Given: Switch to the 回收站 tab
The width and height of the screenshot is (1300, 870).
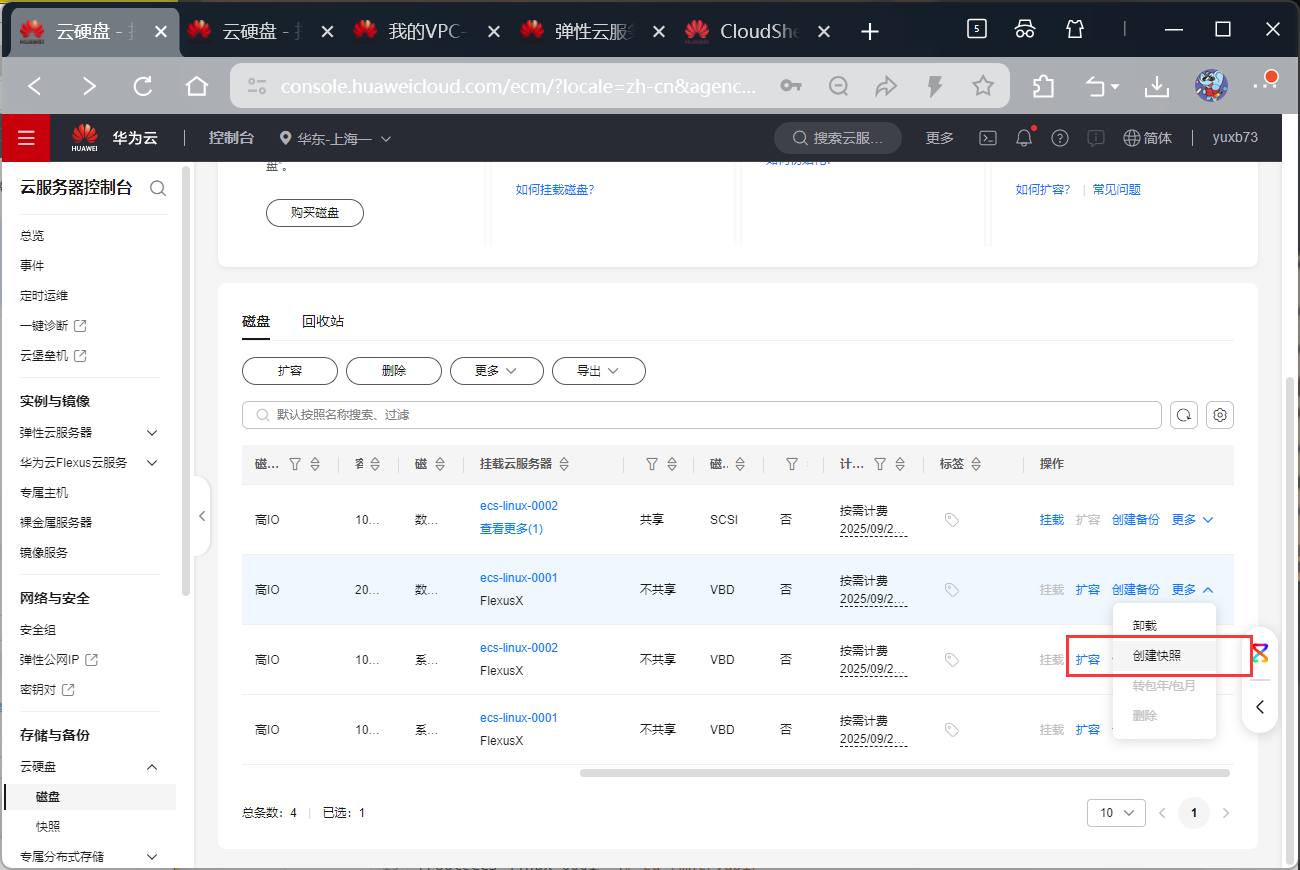Looking at the screenshot, I should point(323,322).
